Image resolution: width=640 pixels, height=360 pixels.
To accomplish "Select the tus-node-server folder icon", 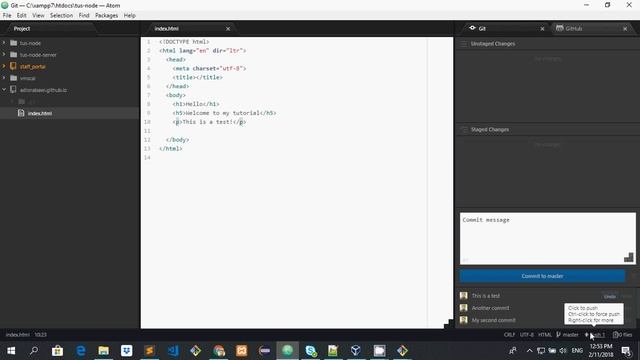I will pyautogui.click(x=13, y=54).
